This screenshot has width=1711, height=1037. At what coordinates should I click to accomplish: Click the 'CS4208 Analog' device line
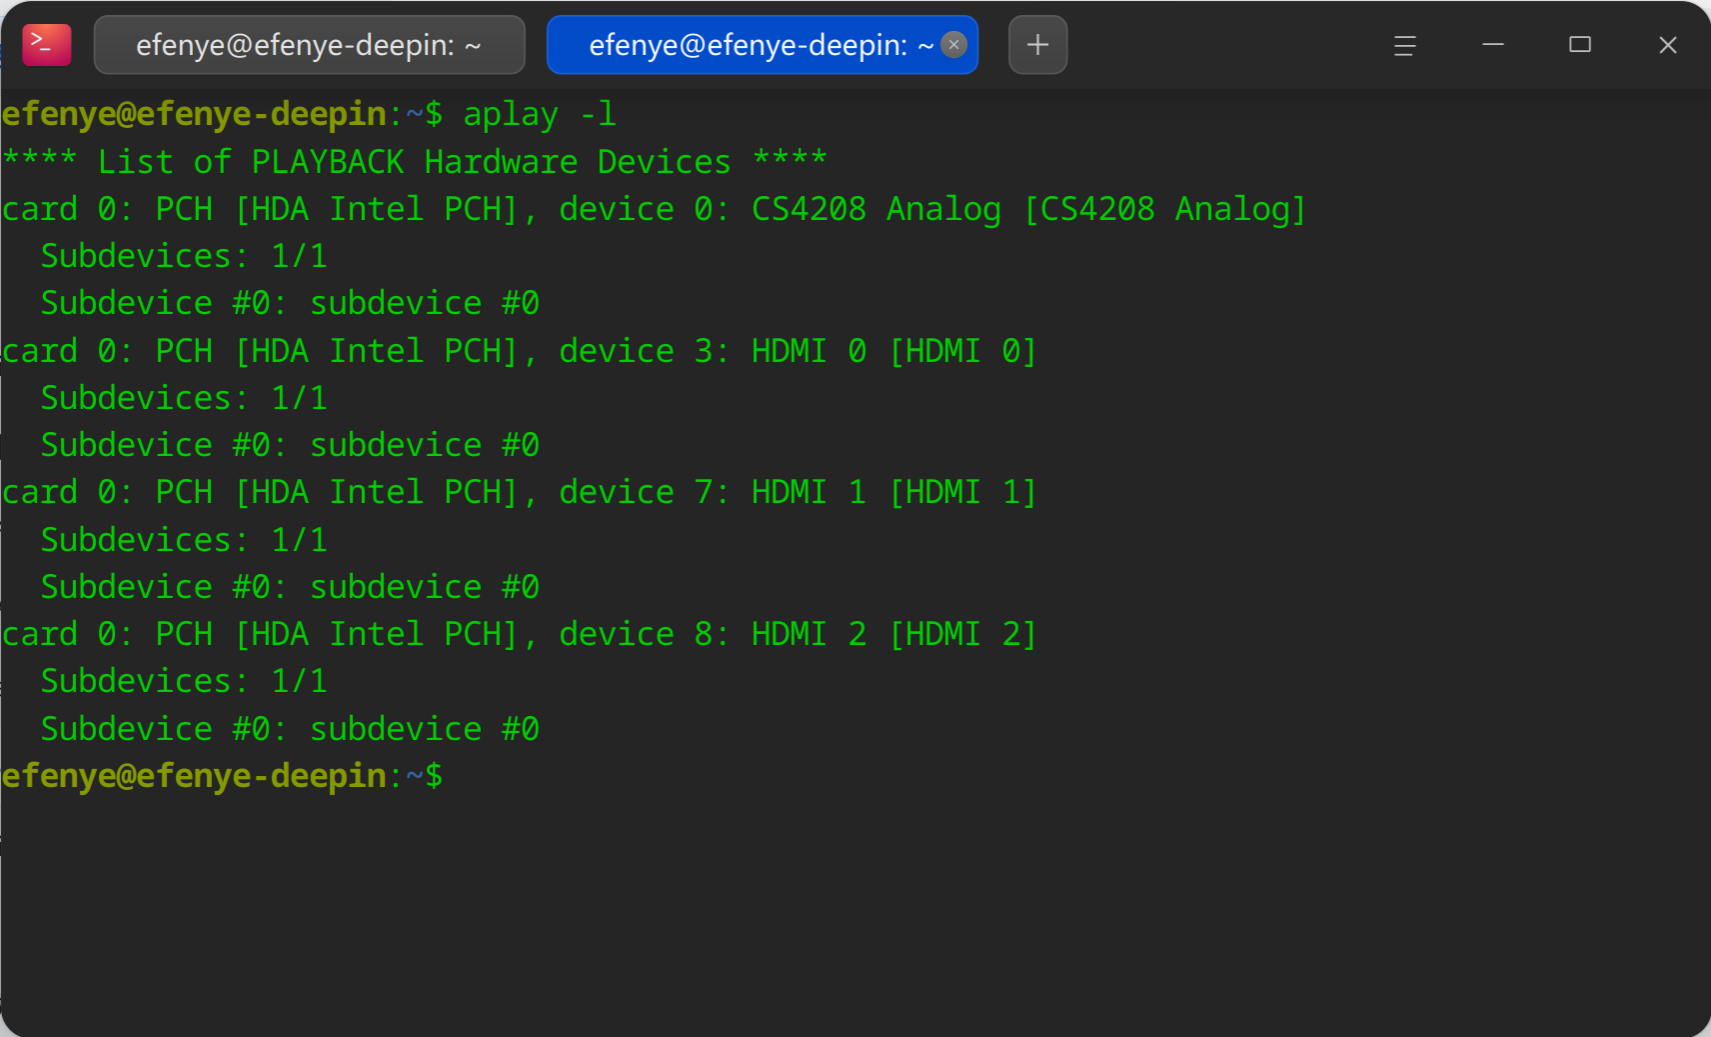pos(654,209)
